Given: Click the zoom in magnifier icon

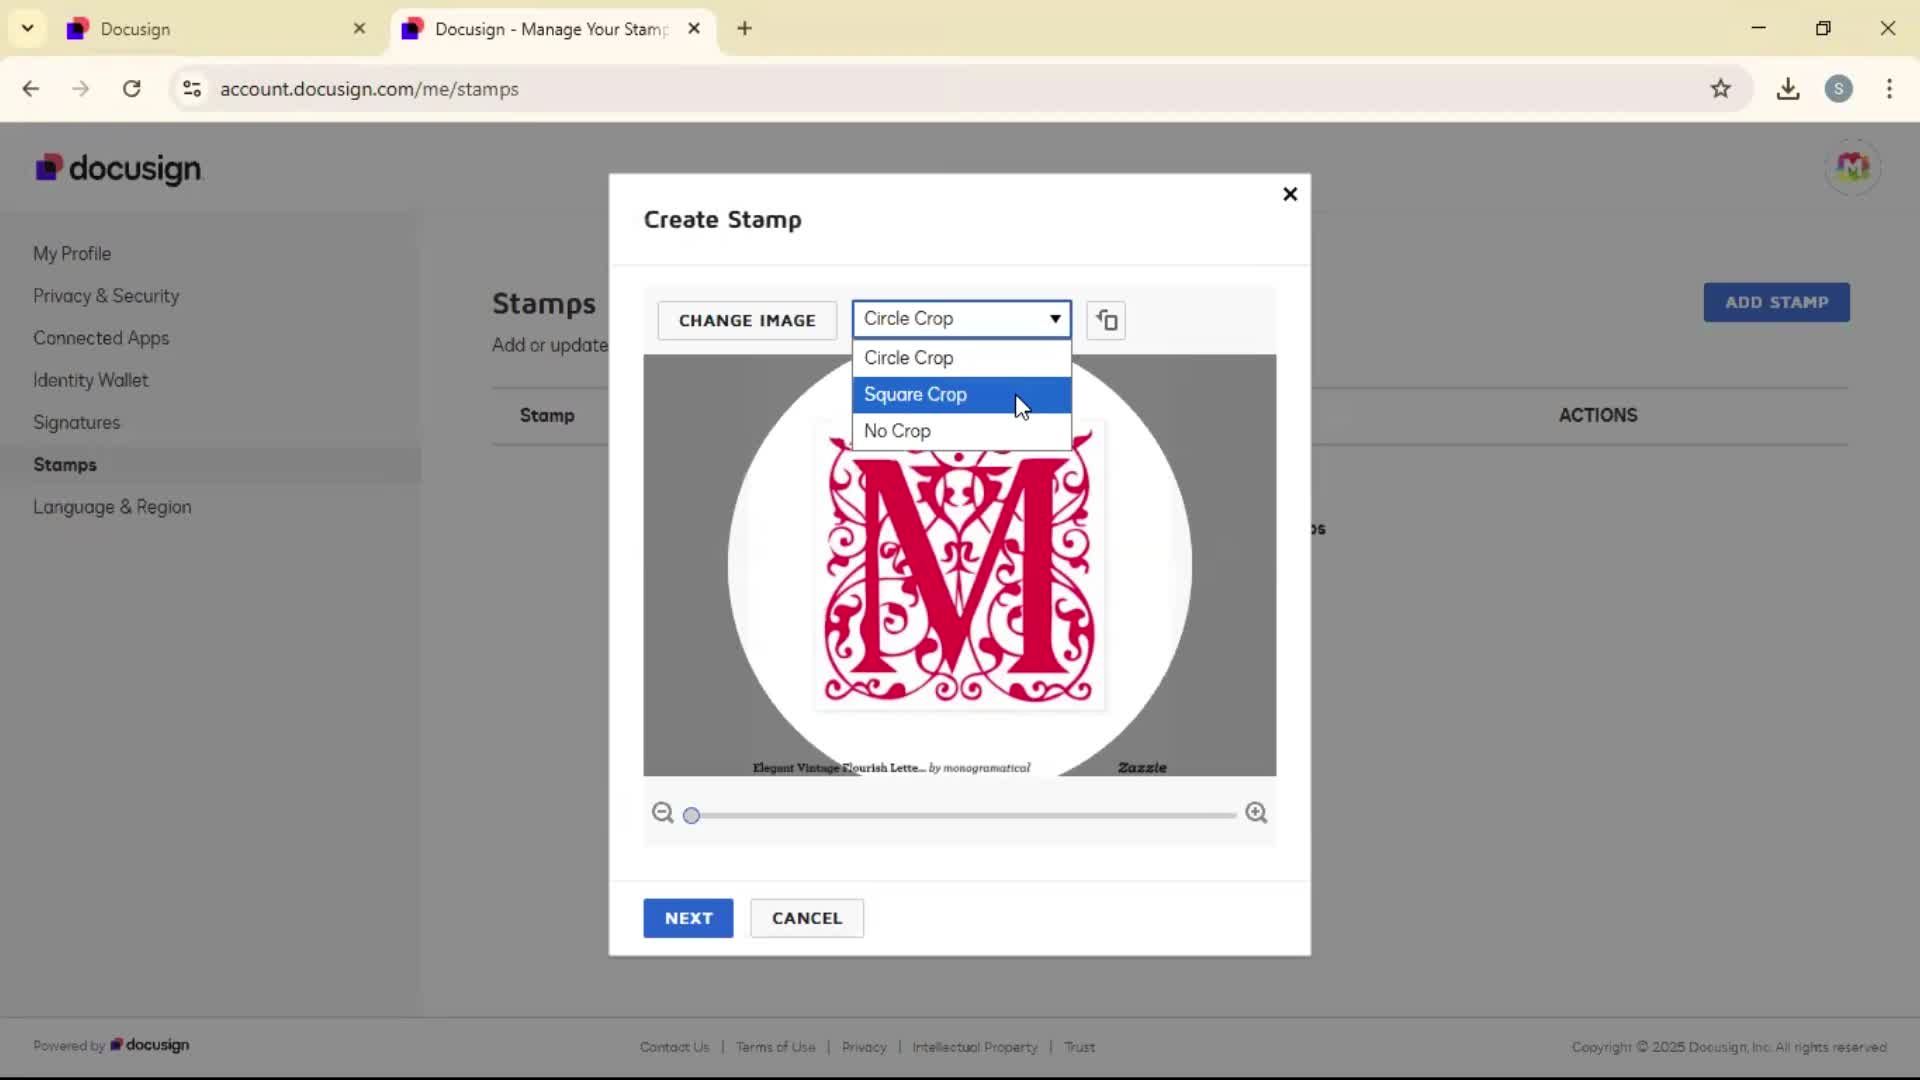Looking at the screenshot, I should click(1256, 813).
